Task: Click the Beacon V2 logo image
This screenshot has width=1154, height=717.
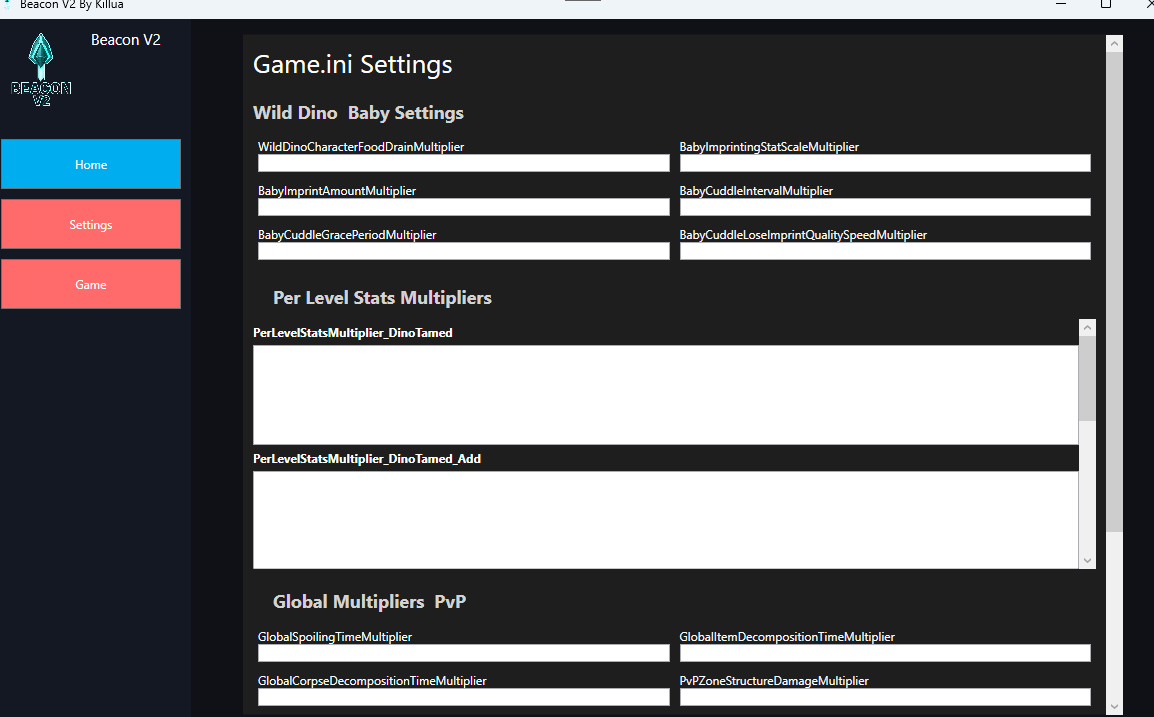Action: (41, 70)
